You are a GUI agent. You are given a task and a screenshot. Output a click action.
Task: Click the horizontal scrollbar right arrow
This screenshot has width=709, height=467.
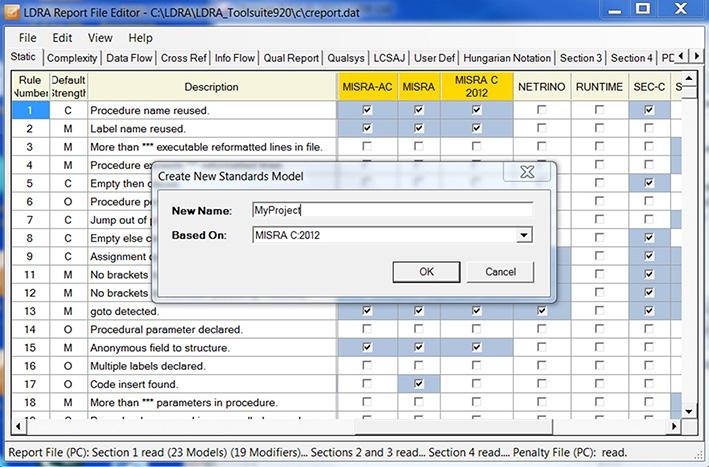674,426
